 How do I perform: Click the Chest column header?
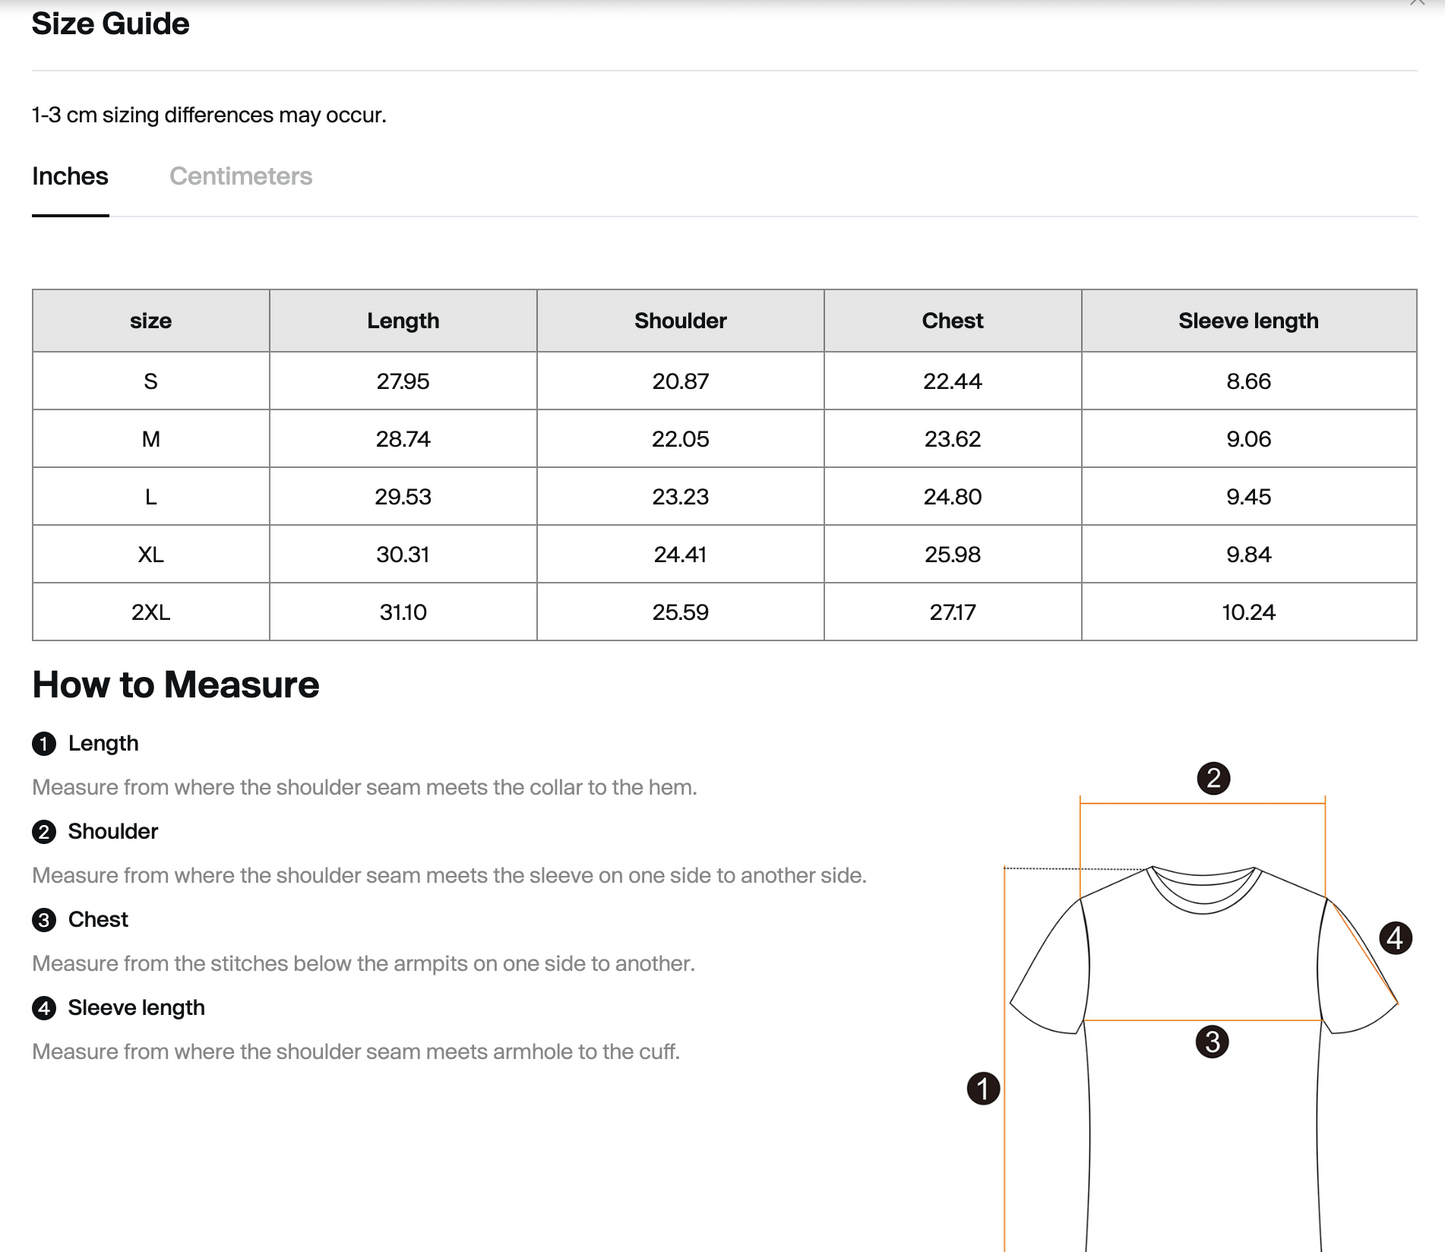tap(953, 321)
